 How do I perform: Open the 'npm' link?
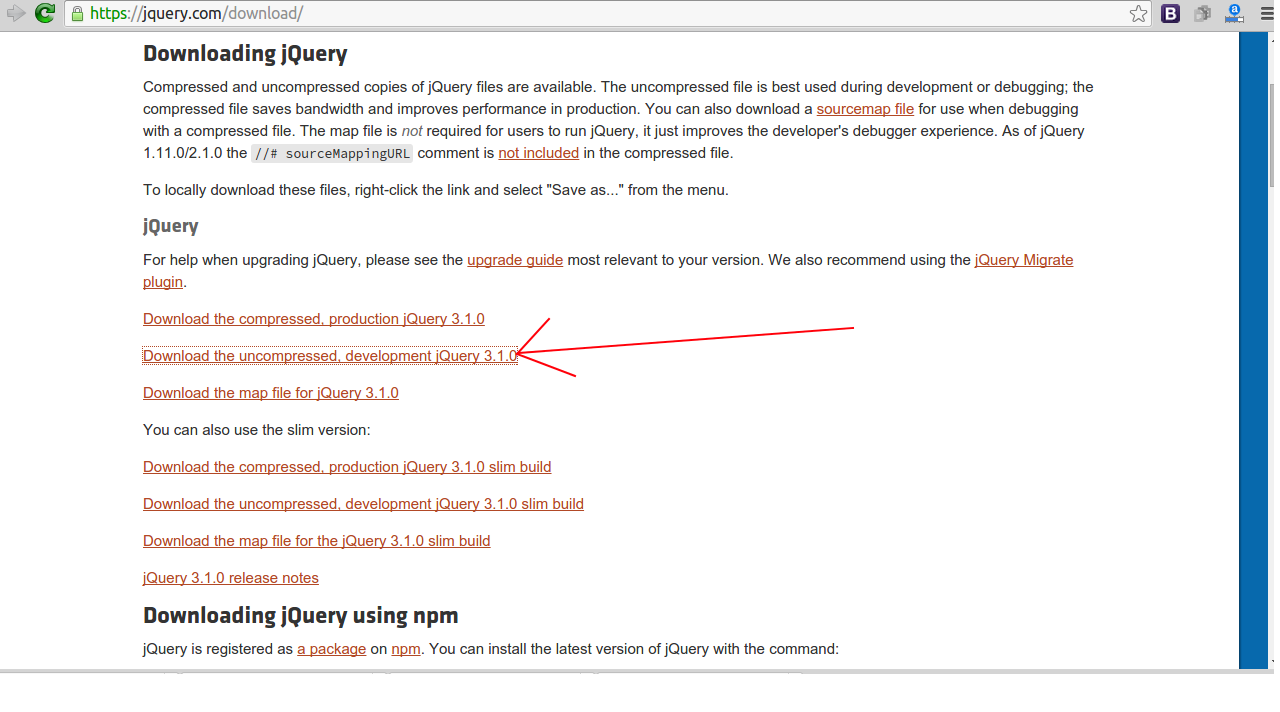pyautogui.click(x=406, y=649)
